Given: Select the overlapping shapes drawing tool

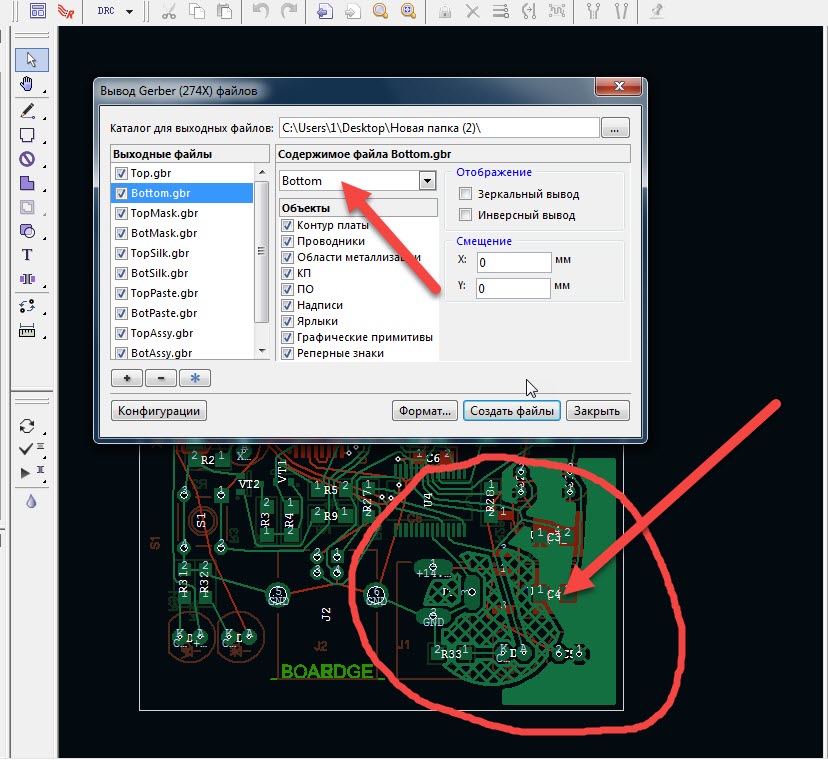Looking at the screenshot, I should (27, 231).
